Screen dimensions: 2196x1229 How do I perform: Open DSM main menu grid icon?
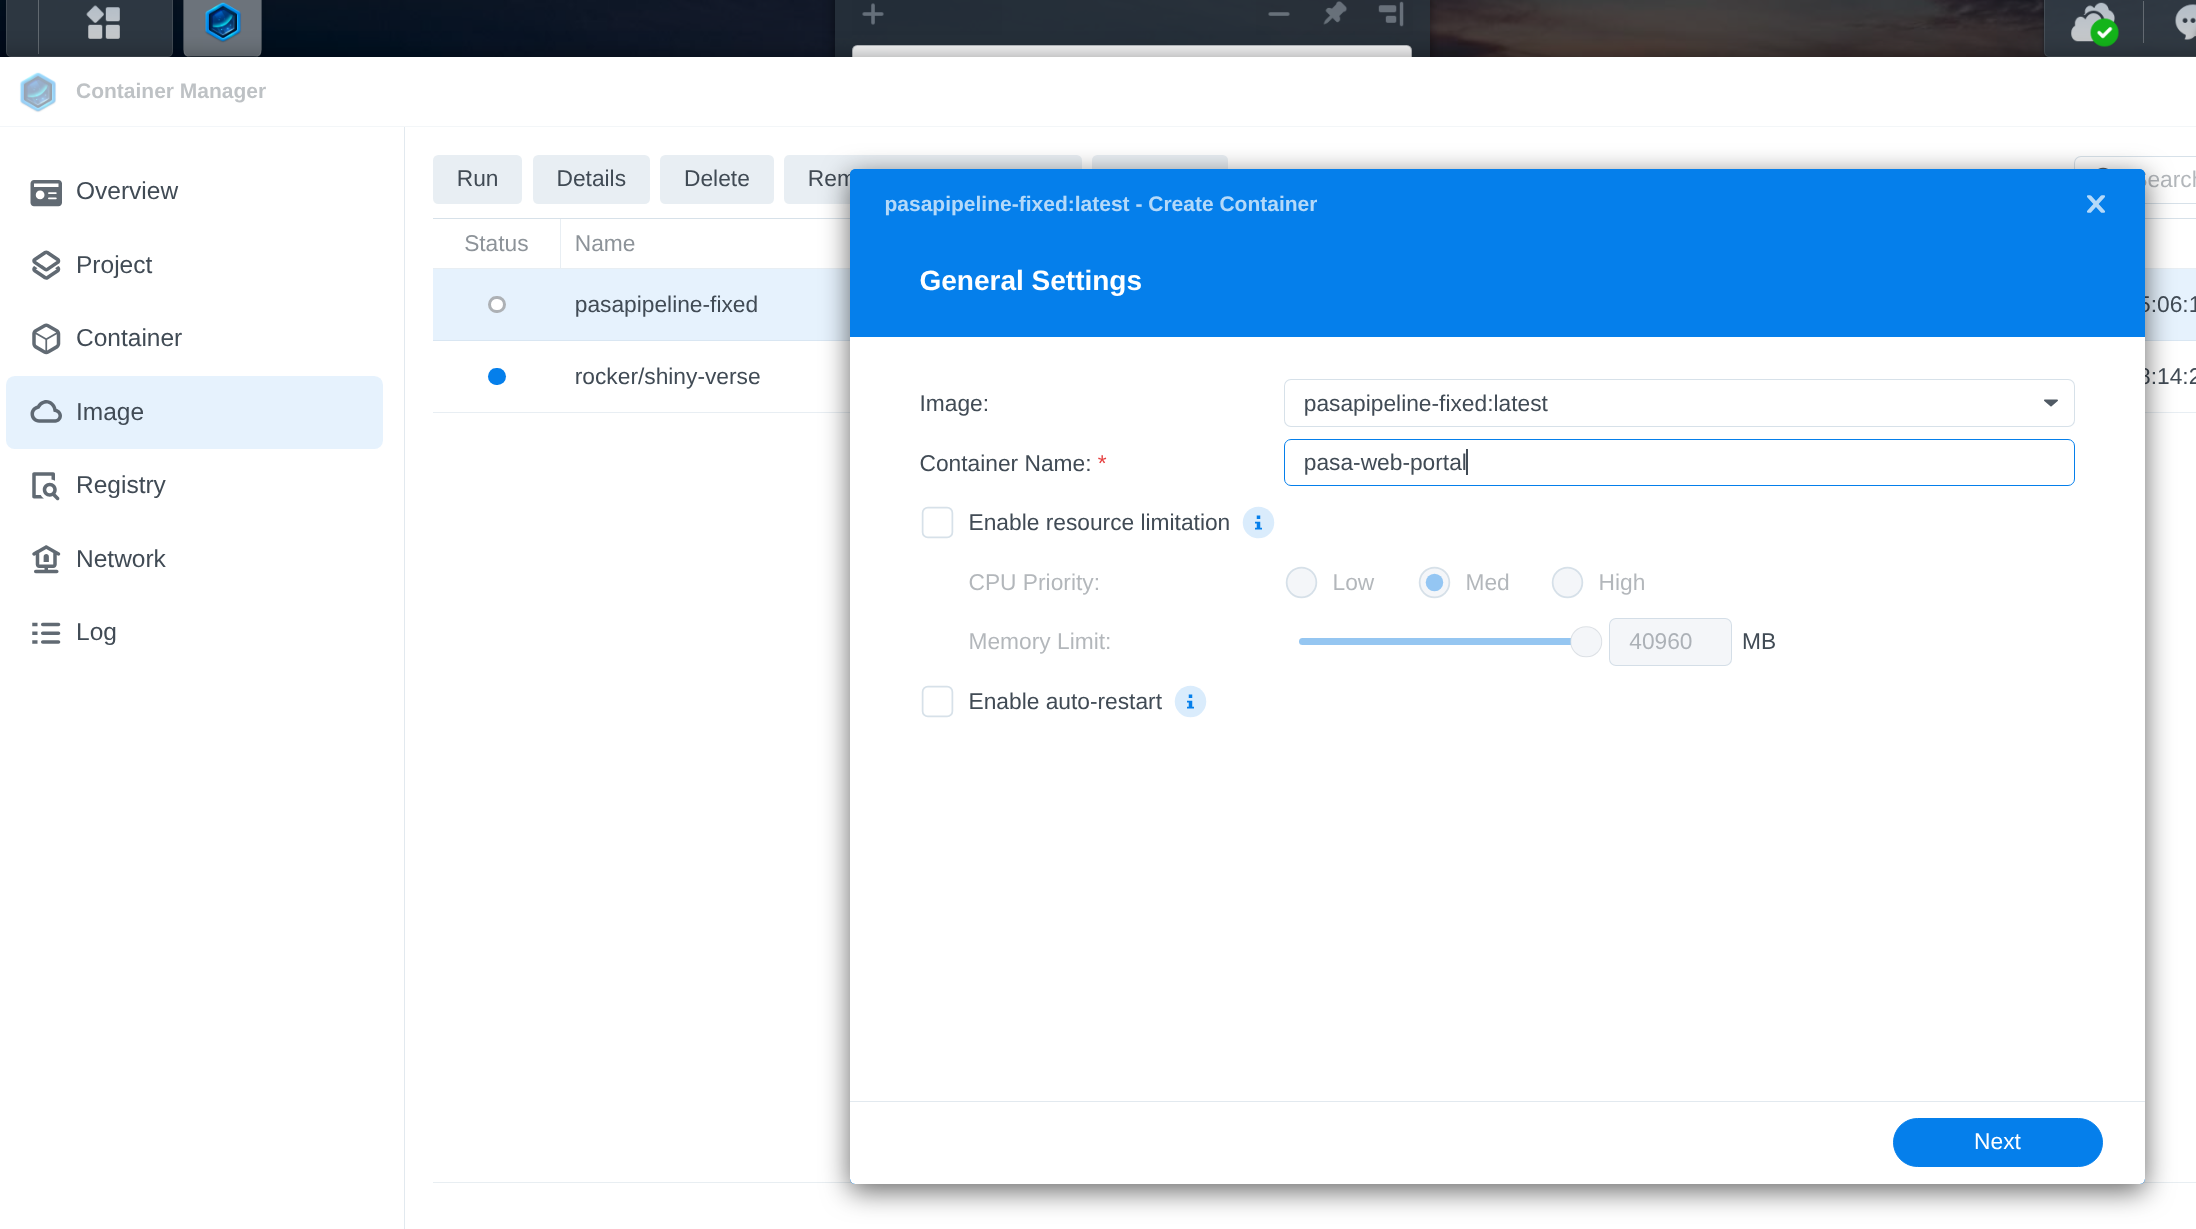103,22
